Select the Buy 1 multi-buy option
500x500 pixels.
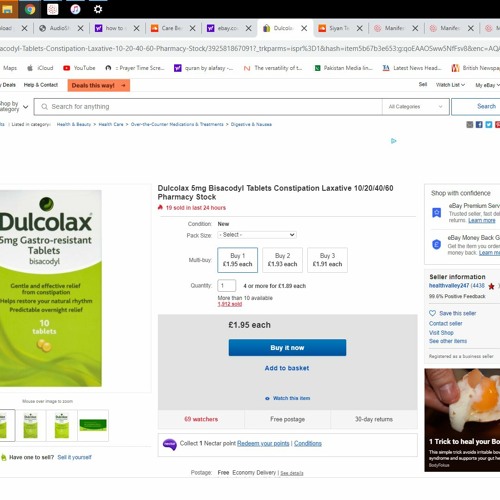point(237,260)
